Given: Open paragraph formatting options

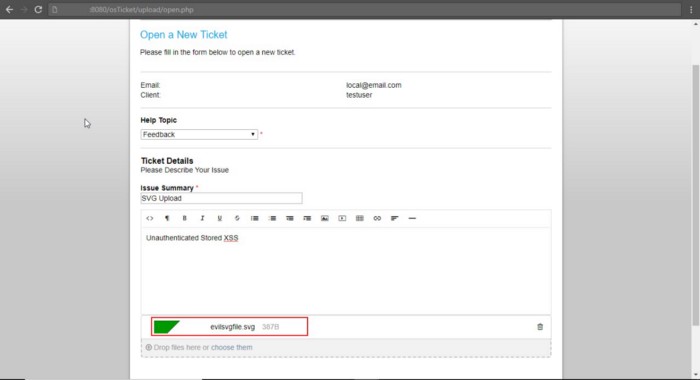Looking at the screenshot, I should pyautogui.click(x=167, y=218).
